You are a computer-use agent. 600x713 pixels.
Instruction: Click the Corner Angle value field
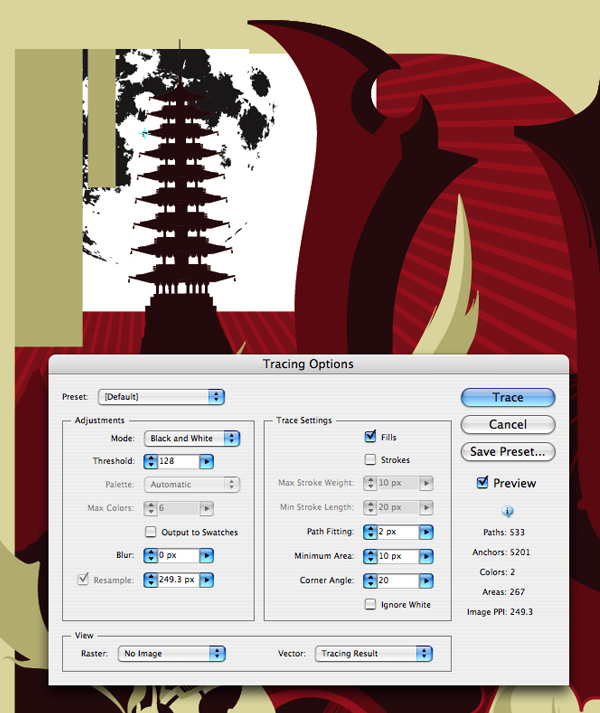398,580
